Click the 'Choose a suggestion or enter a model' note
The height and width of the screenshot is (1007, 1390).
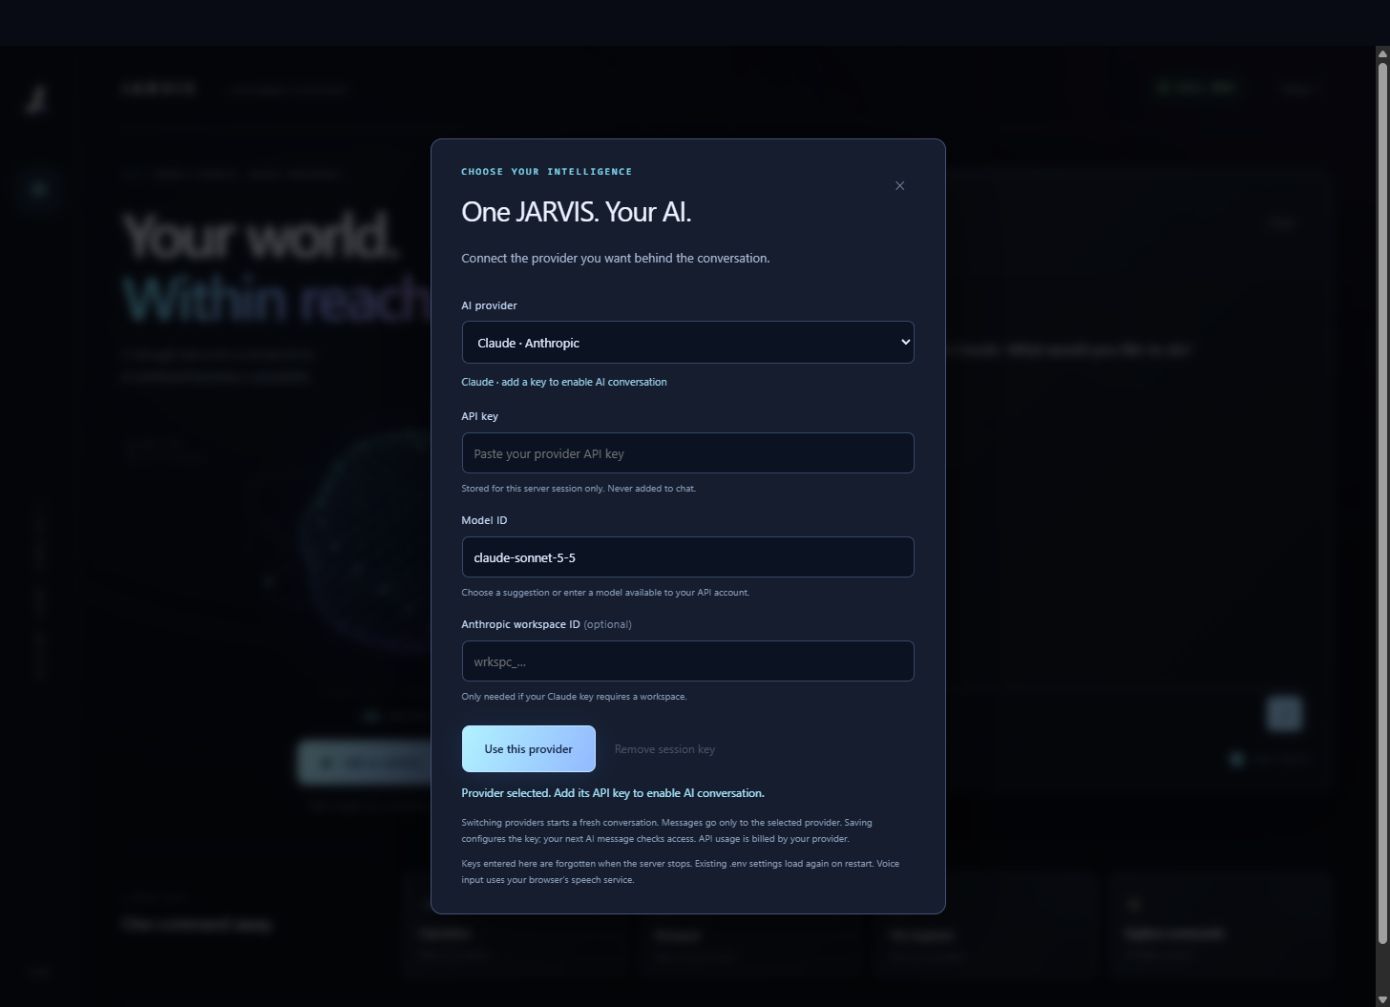pos(605,593)
